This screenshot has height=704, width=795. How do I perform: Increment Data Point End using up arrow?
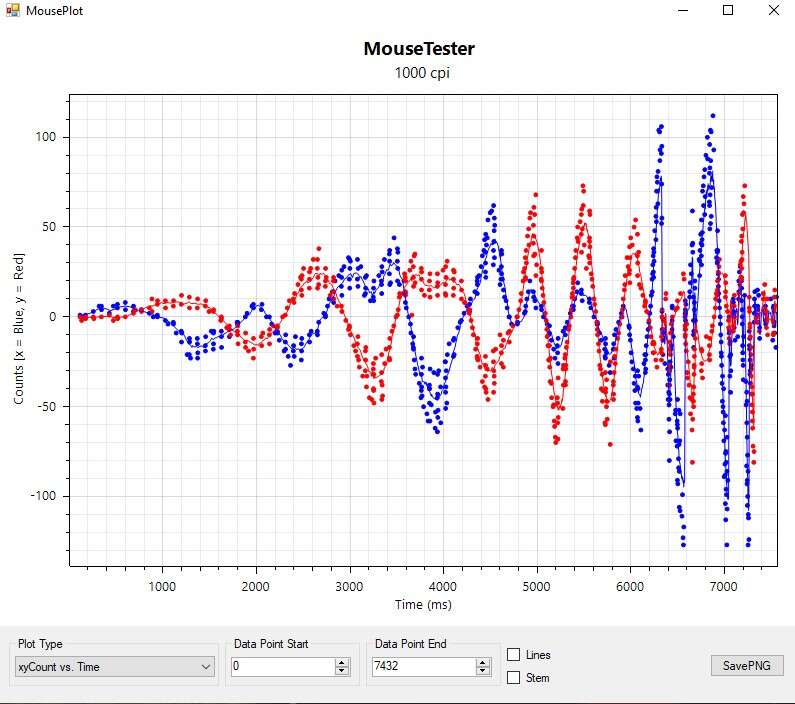pyautogui.click(x=484, y=662)
